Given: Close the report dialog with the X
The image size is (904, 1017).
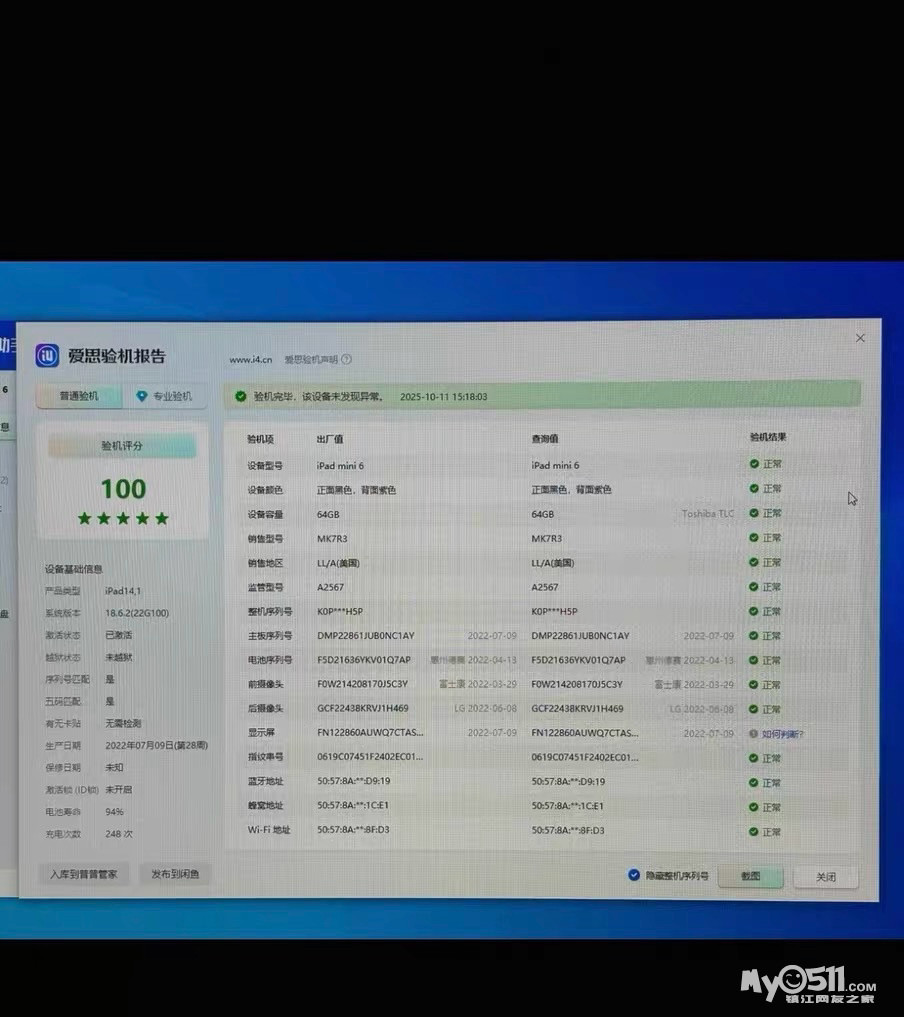Looking at the screenshot, I should click(x=860, y=339).
